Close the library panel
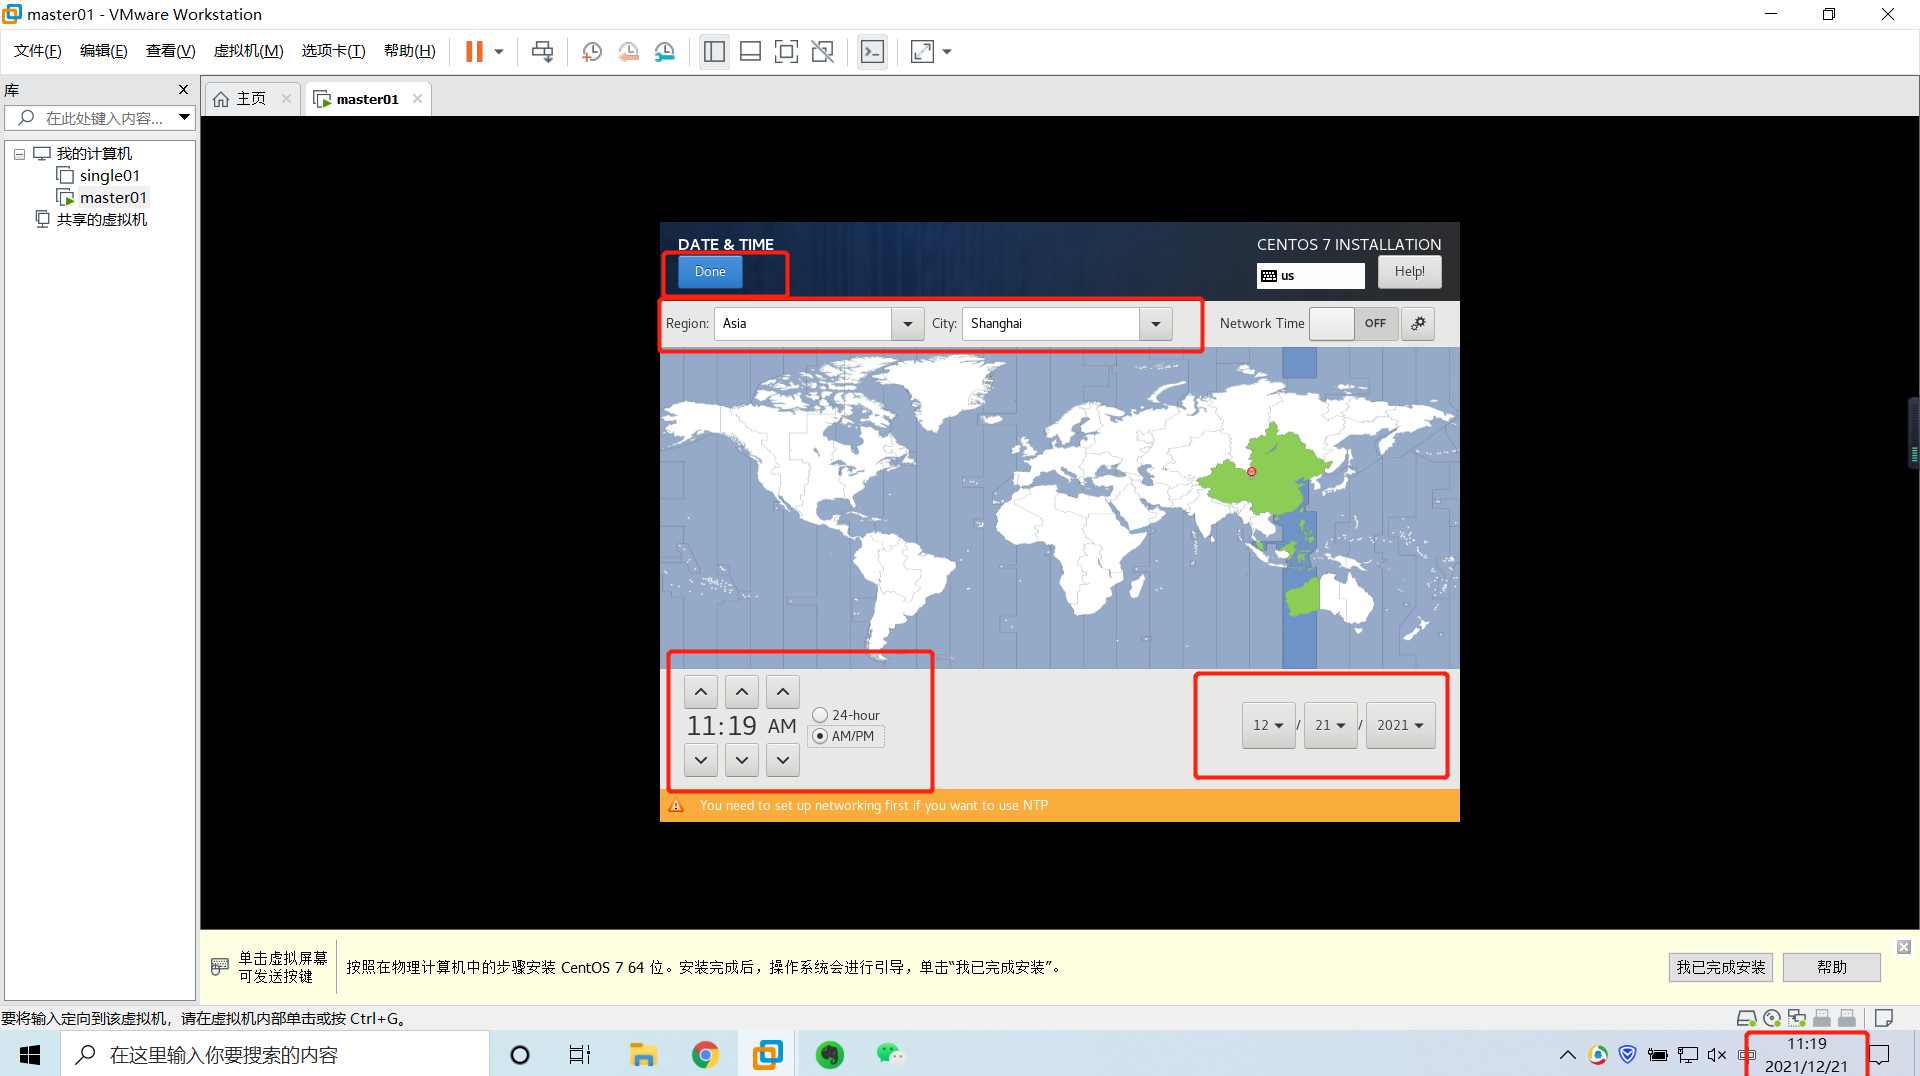The image size is (1920, 1076). click(x=183, y=90)
